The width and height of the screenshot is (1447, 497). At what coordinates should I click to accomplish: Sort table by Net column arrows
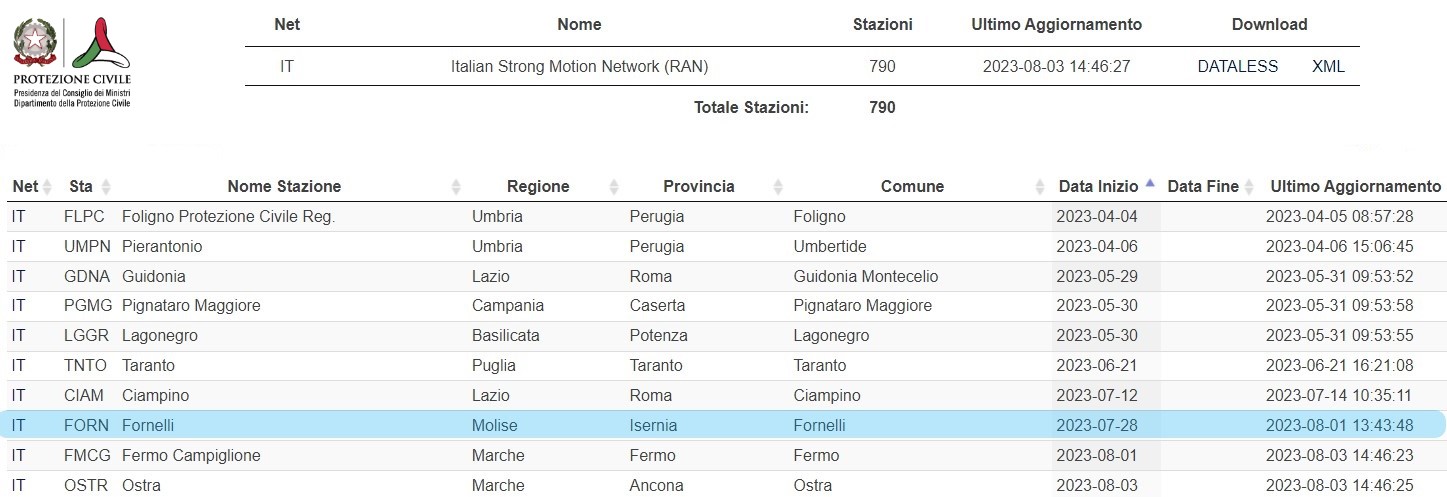[x=47, y=187]
